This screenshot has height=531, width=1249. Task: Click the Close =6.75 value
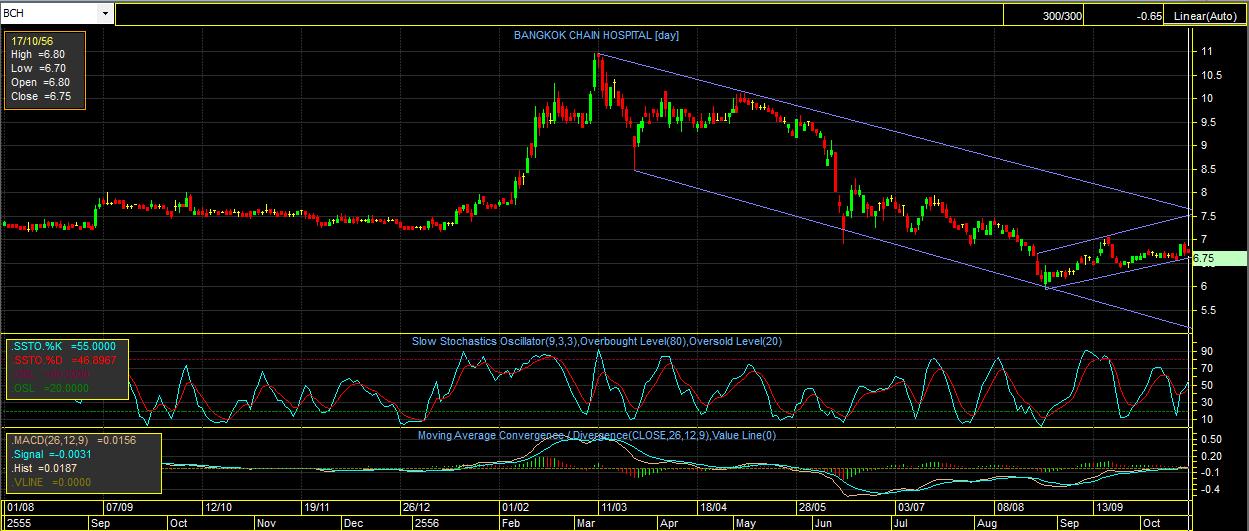coord(40,96)
